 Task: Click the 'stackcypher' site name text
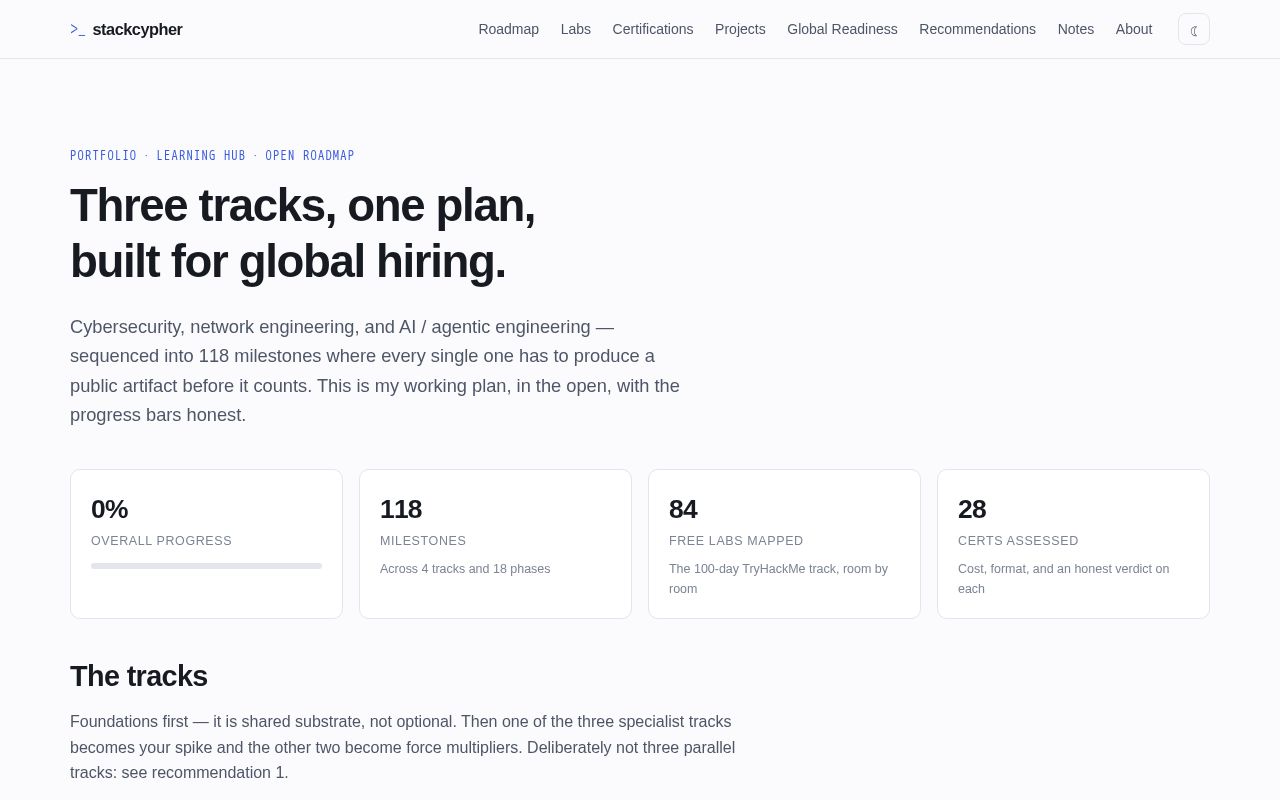tap(137, 29)
